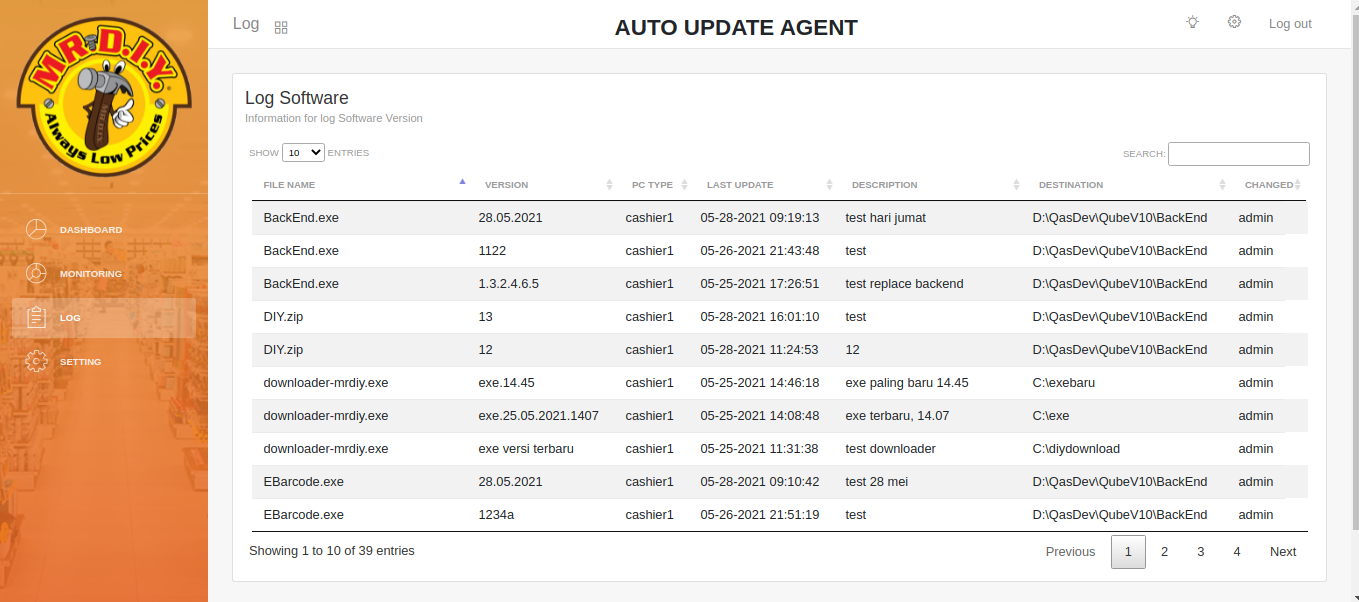
Task: Click the Log out link
Action: tap(1290, 24)
